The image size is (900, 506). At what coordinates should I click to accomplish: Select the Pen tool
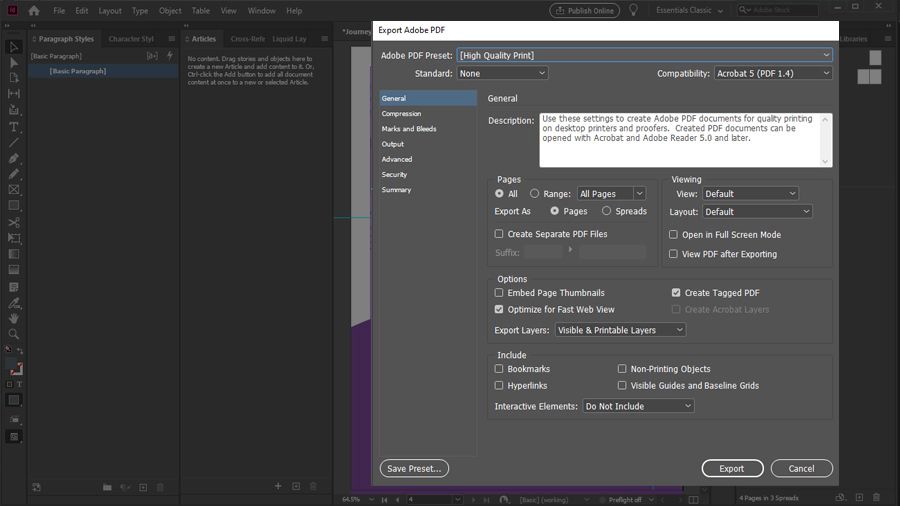click(x=14, y=158)
